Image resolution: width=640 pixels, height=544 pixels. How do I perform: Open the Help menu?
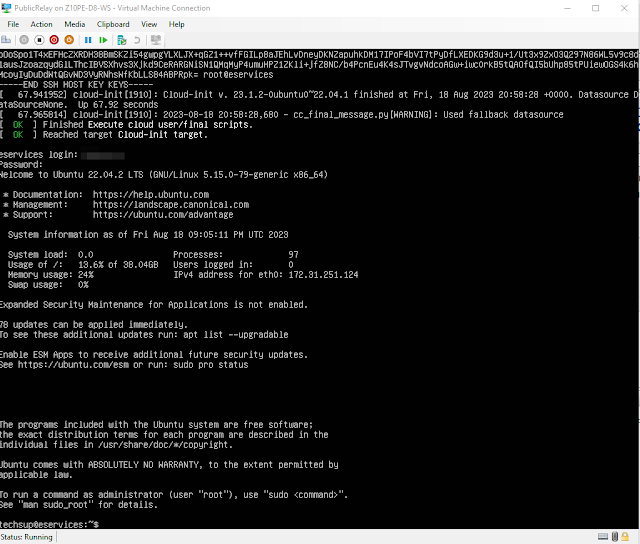[176, 24]
